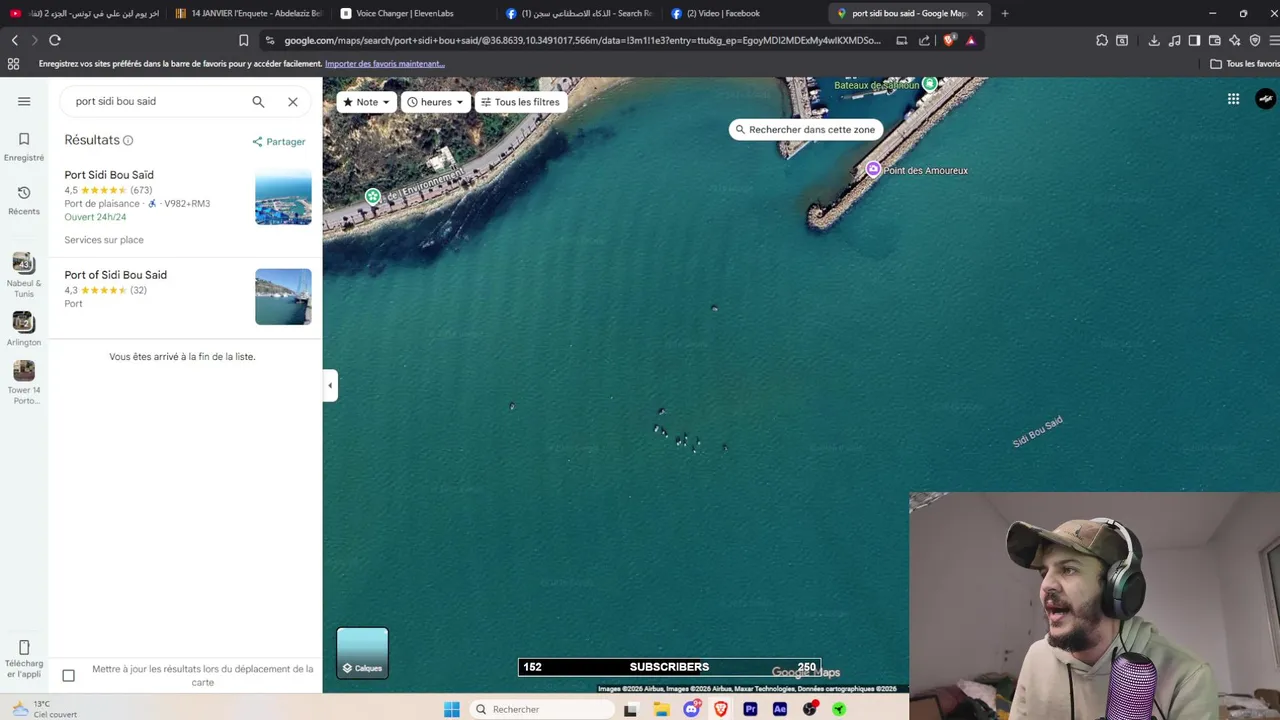
Task: Click the browser address bar URL
Action: pyautogui.click(x=582, y=40)
